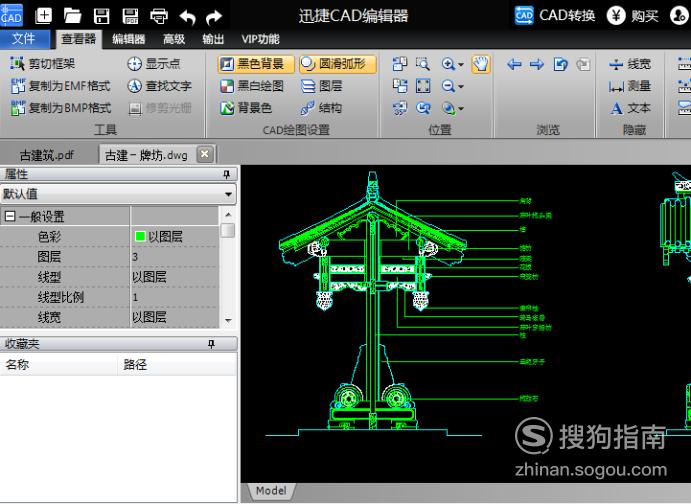This screenshot has height=504, width=691.
Task: Open the 结构 structure view
Action: coord(321,108)
